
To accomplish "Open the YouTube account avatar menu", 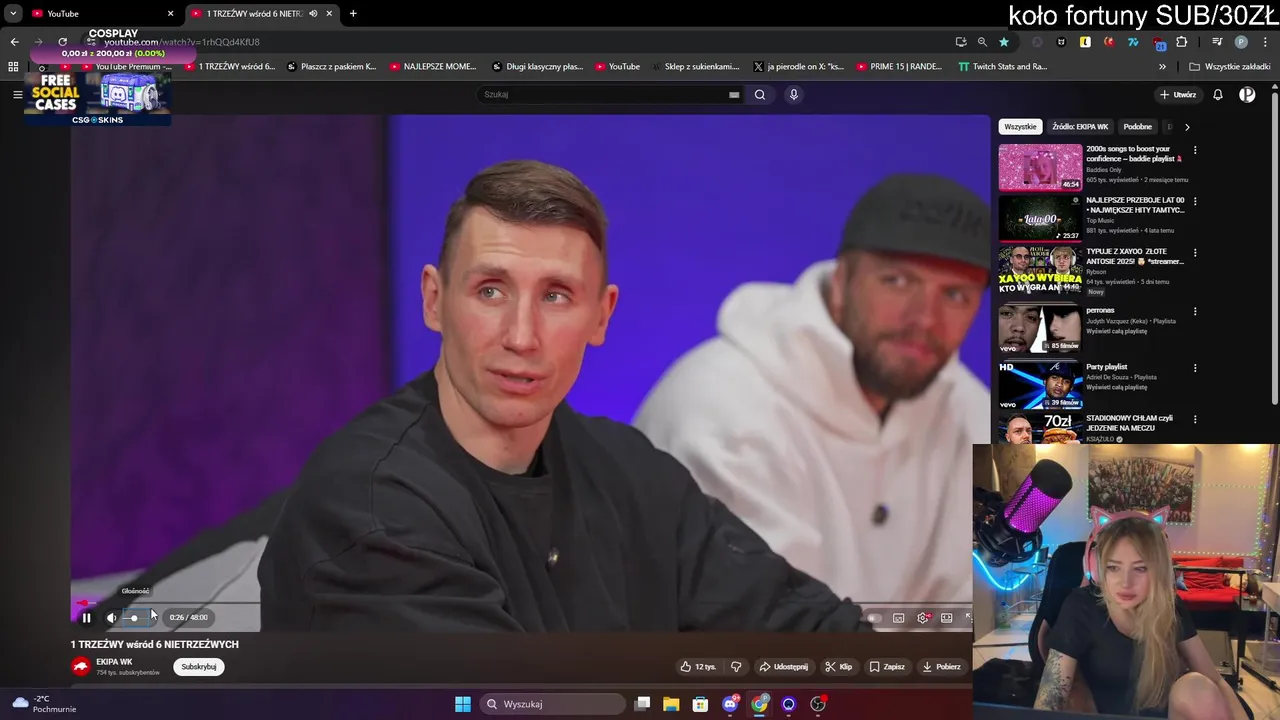I will click(1247, 95).
